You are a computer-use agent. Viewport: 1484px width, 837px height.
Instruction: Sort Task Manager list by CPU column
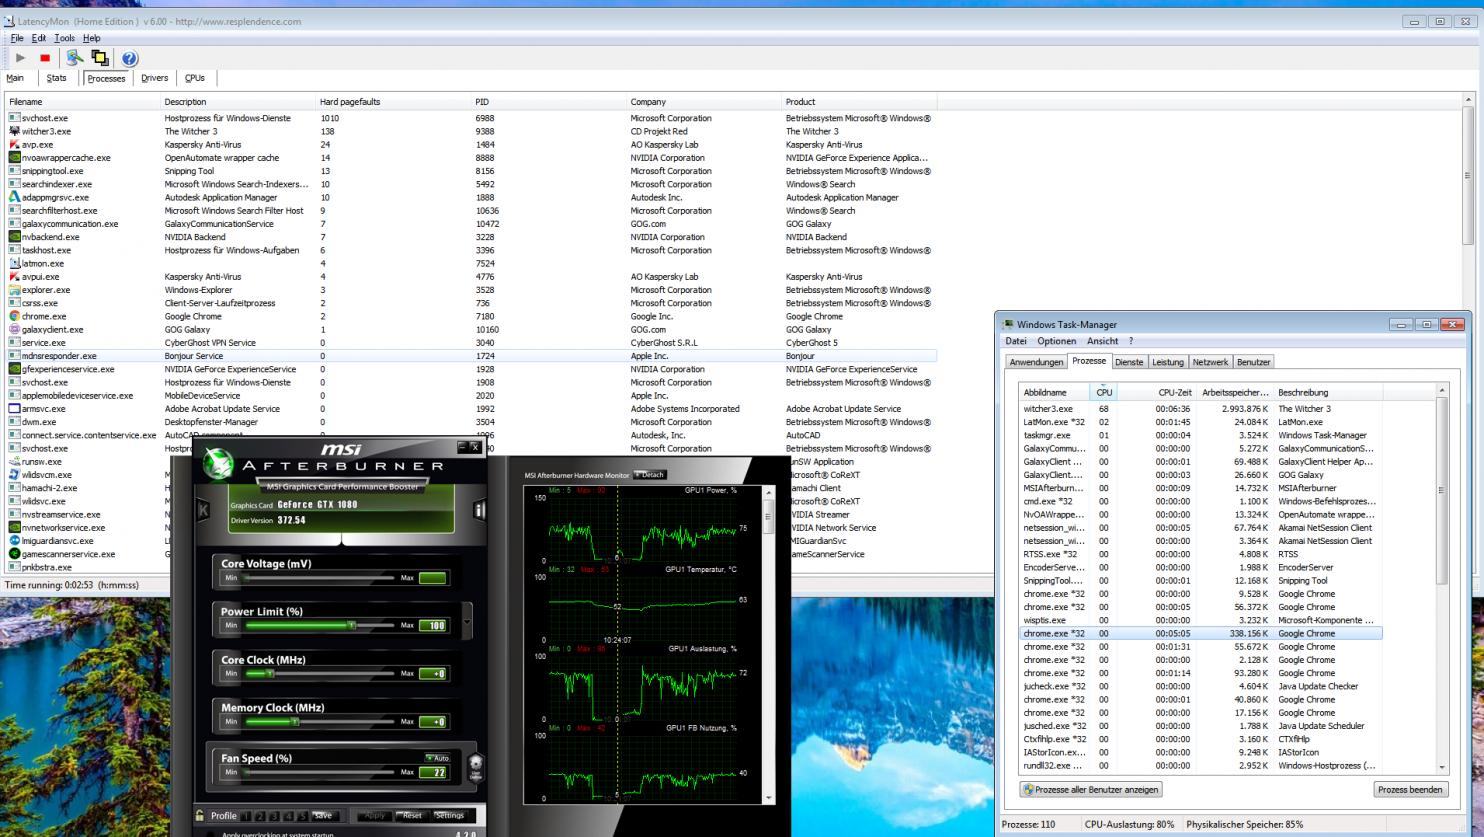click(x=1104, y=393)
